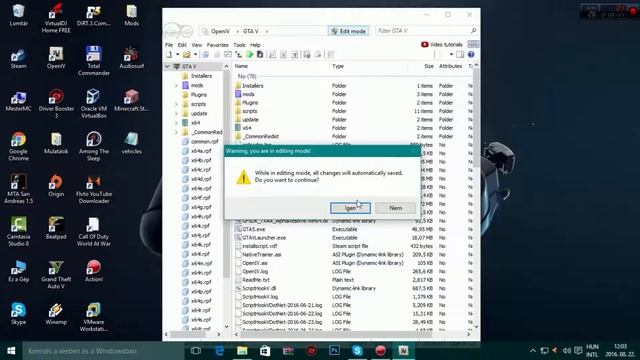
Task: Click the New file toolbar icon
Action: (x=169, y=55)
